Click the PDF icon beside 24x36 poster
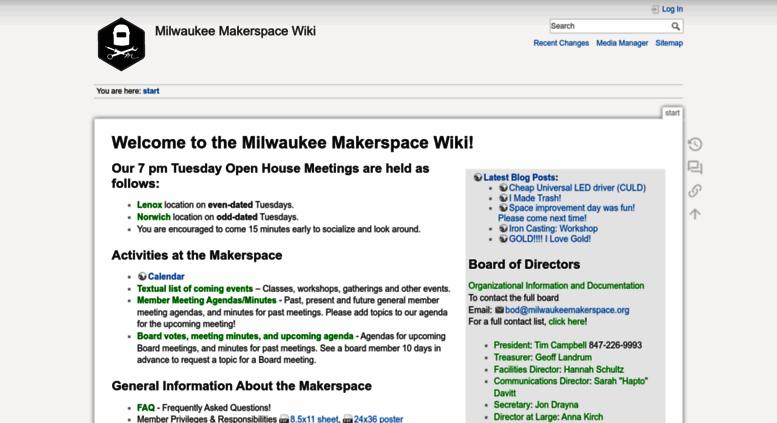The height and width of the screenshot is (423, 777). point(347,419)
